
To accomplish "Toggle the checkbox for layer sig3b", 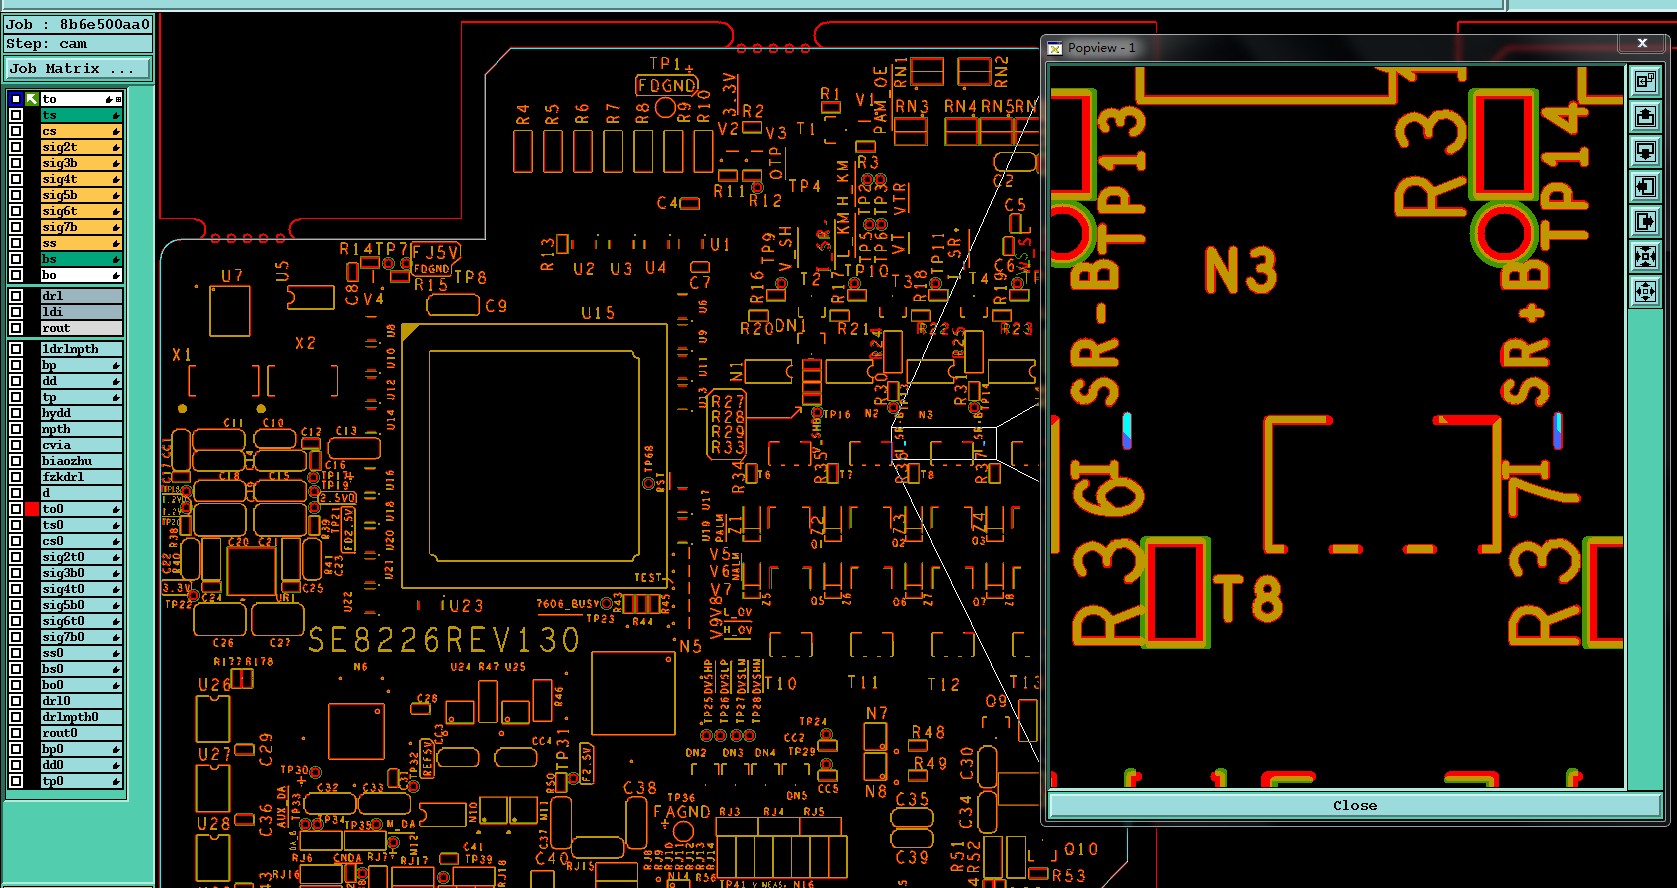I will click(16, 163).
